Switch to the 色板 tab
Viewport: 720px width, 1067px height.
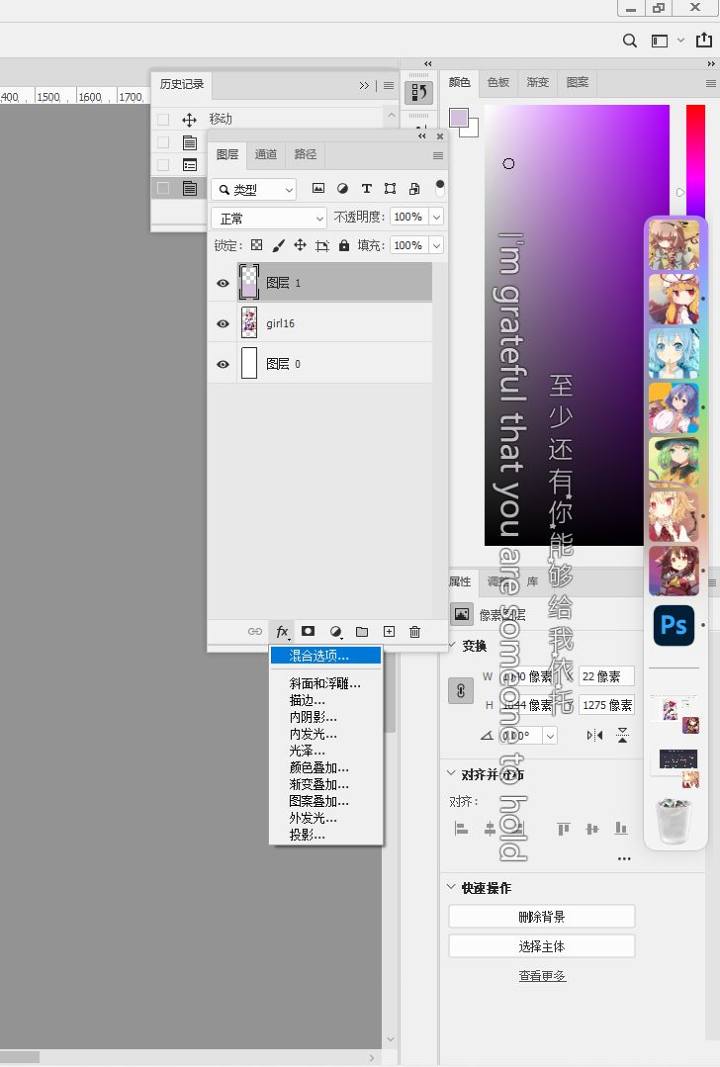point(498,82)
